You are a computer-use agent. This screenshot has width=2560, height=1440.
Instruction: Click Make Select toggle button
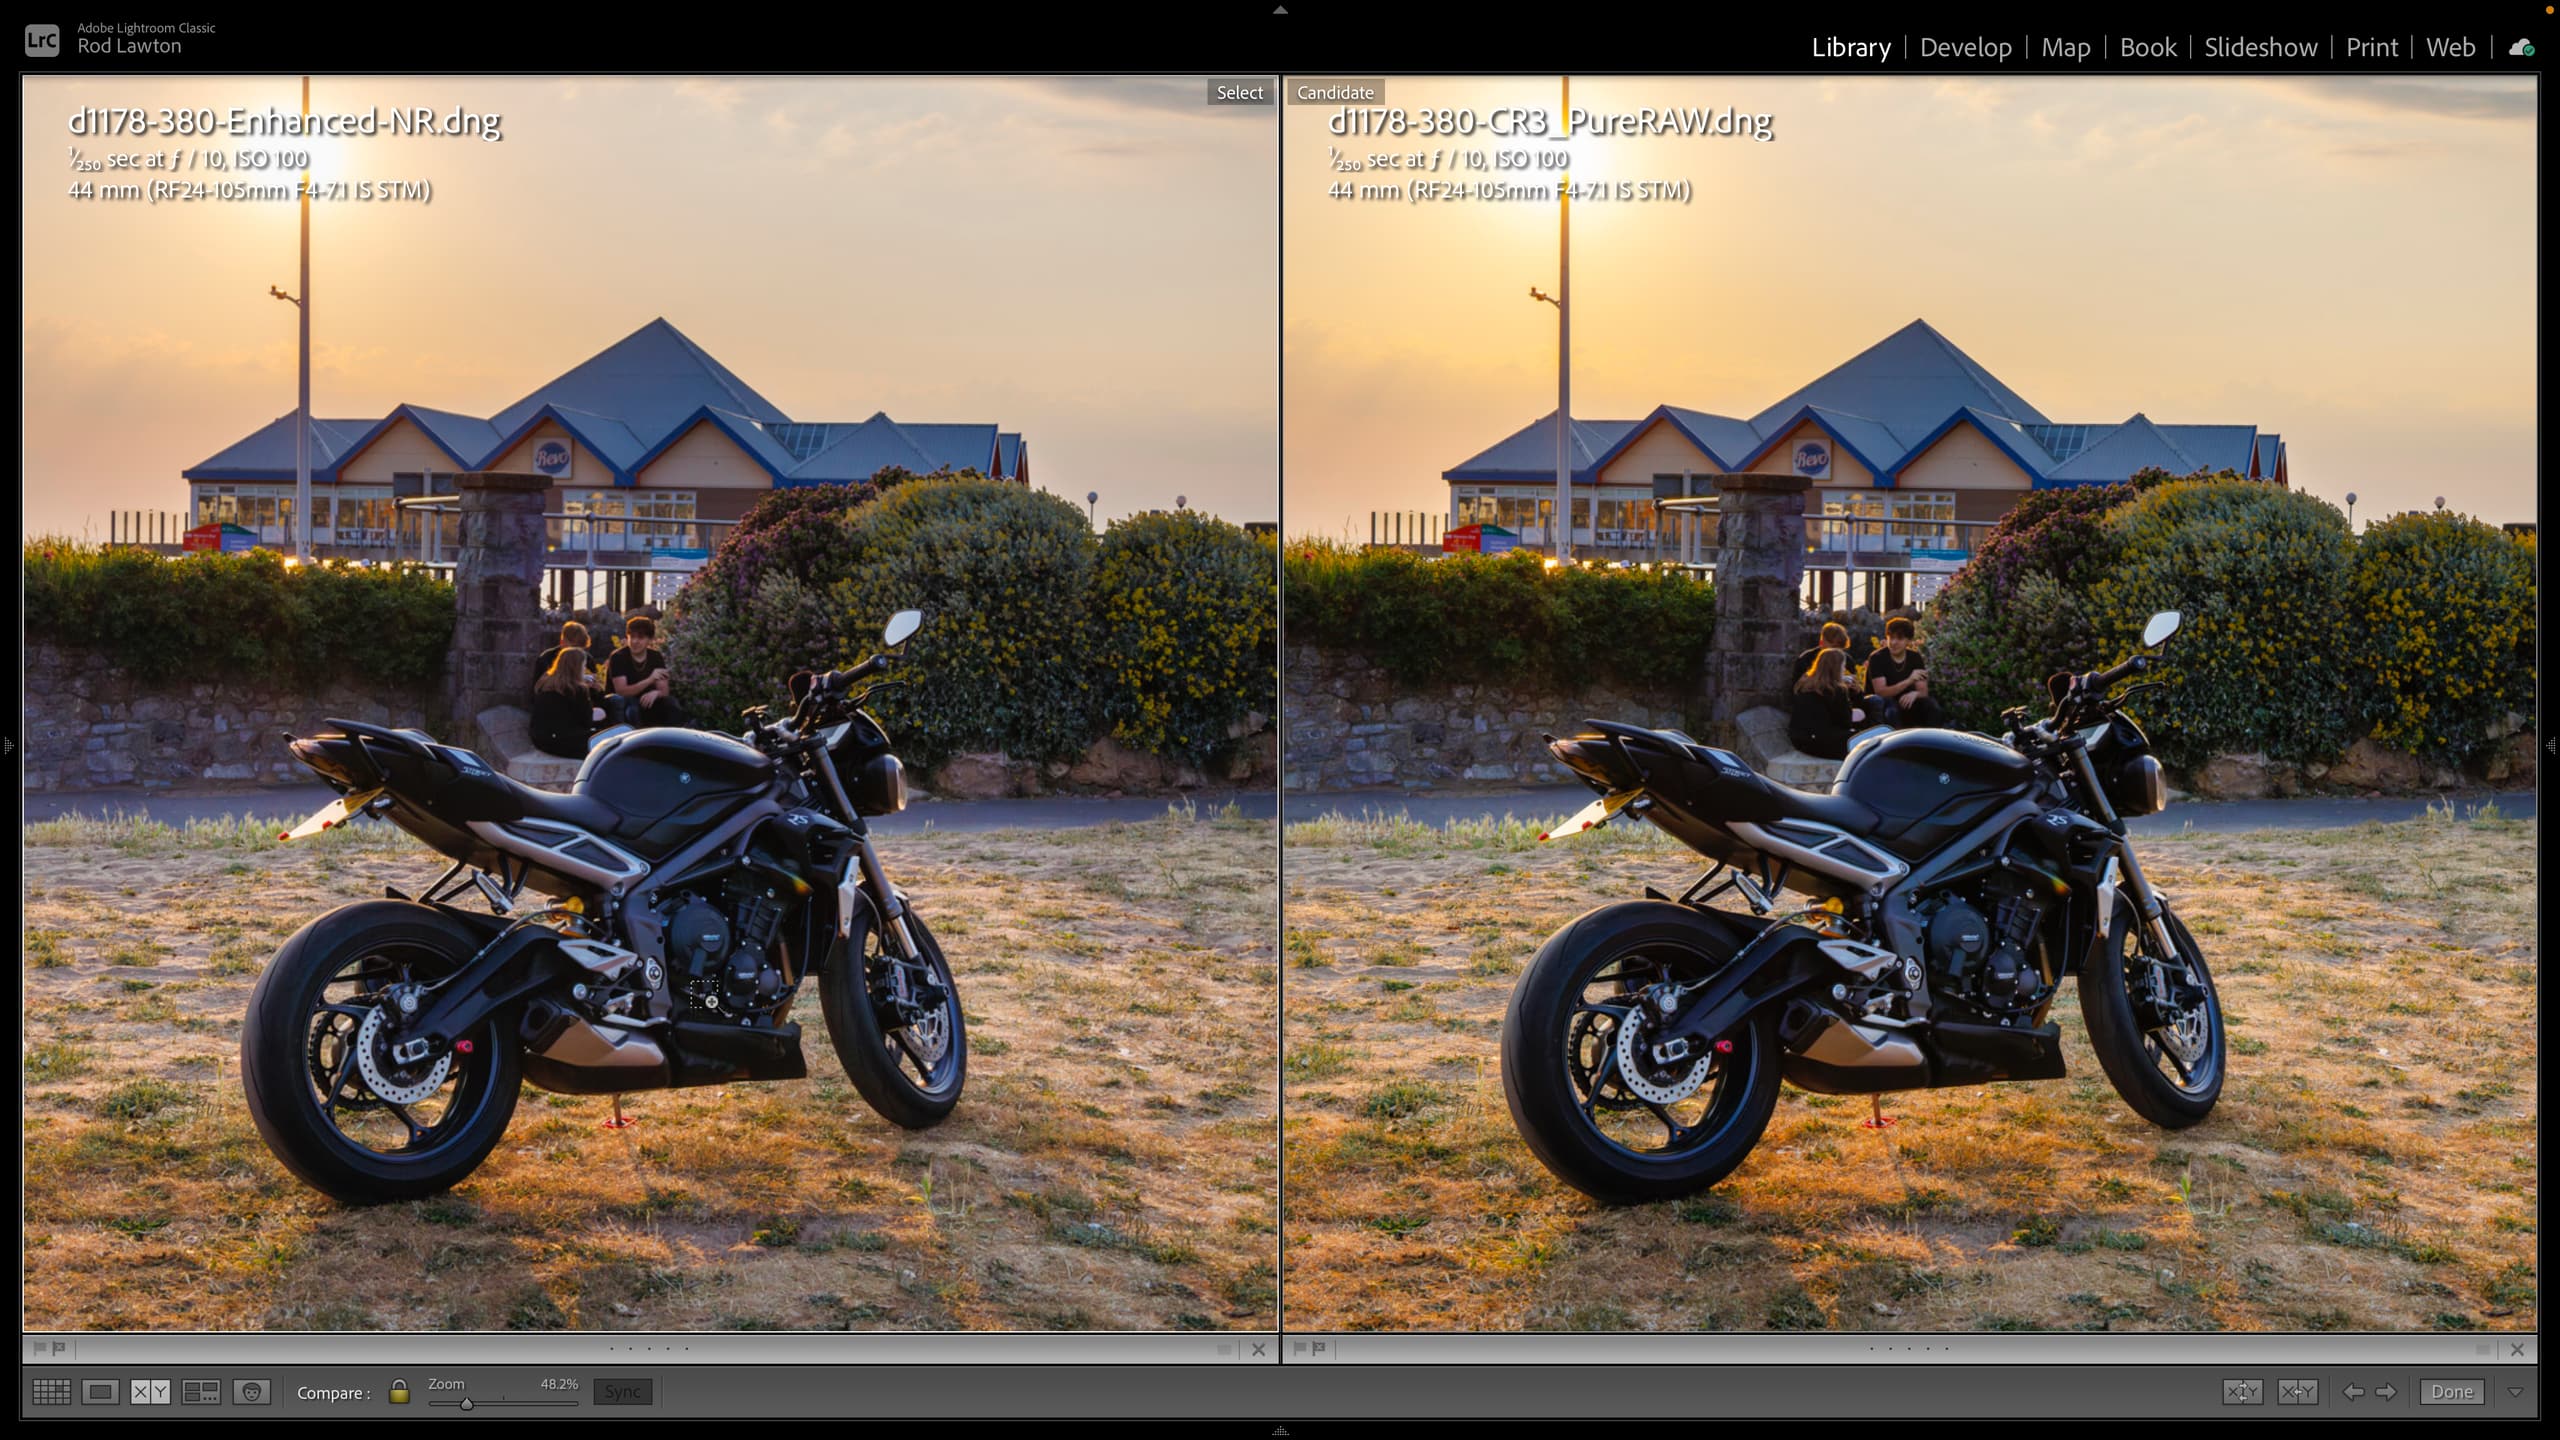(x=2297, y=1391)
